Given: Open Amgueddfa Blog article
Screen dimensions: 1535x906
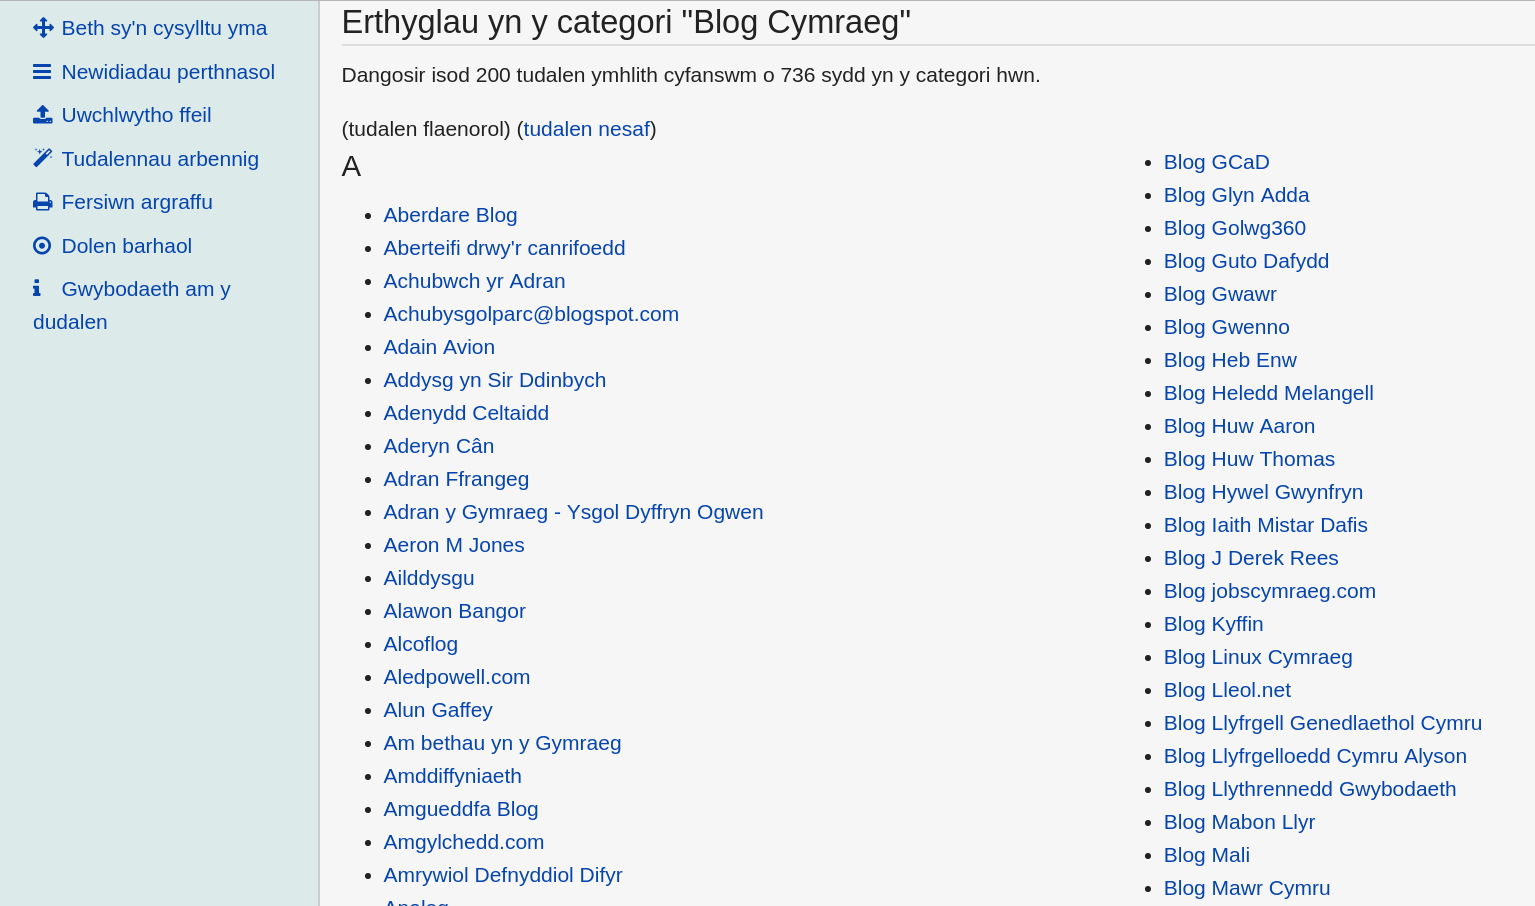Looking at the screenshot, I should (x=461, y=809).
